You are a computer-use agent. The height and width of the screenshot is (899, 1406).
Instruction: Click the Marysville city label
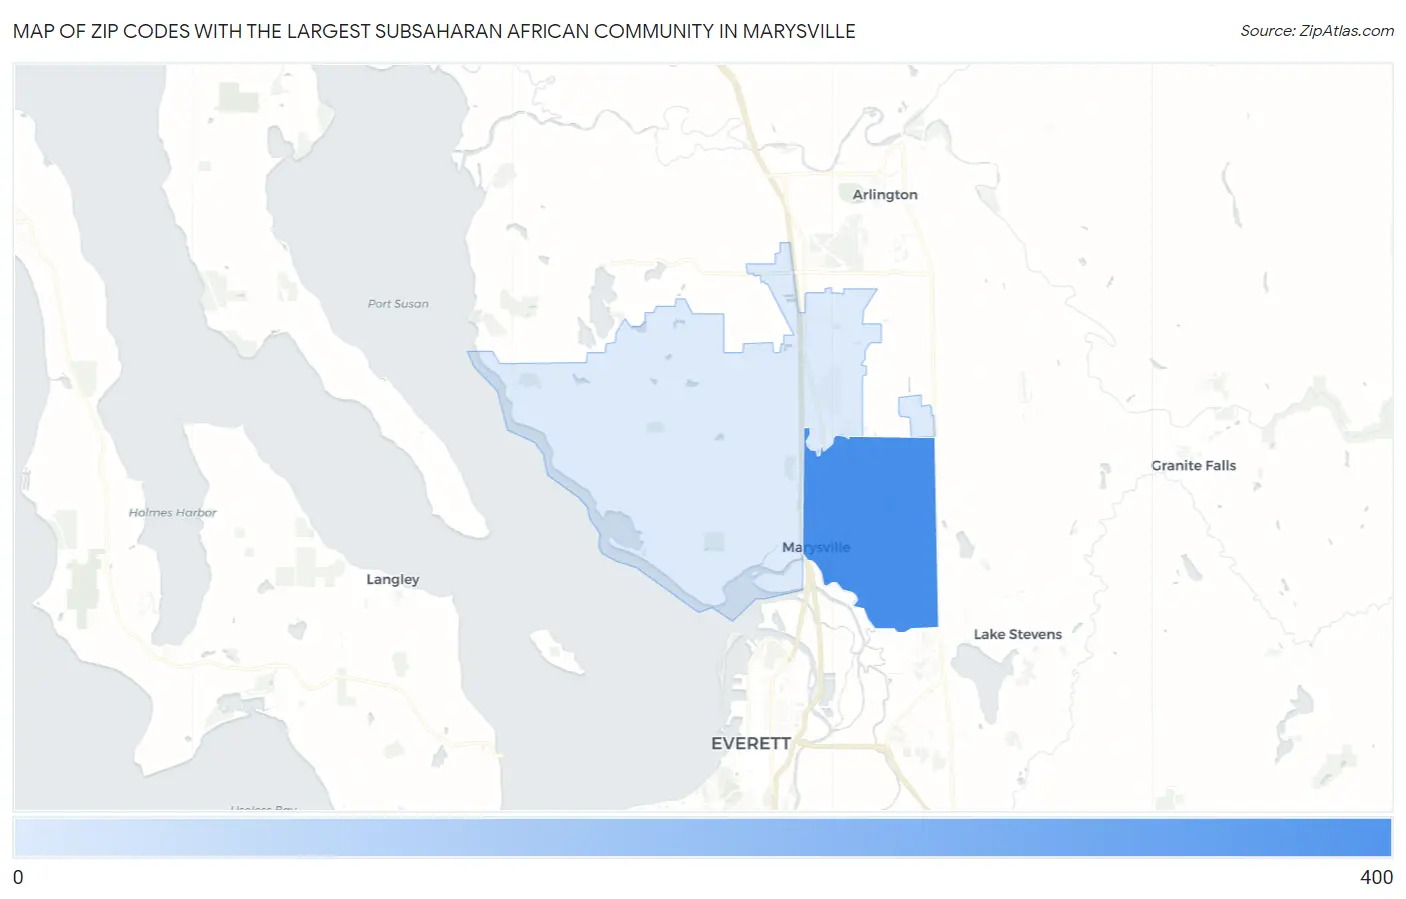(816, 547)
